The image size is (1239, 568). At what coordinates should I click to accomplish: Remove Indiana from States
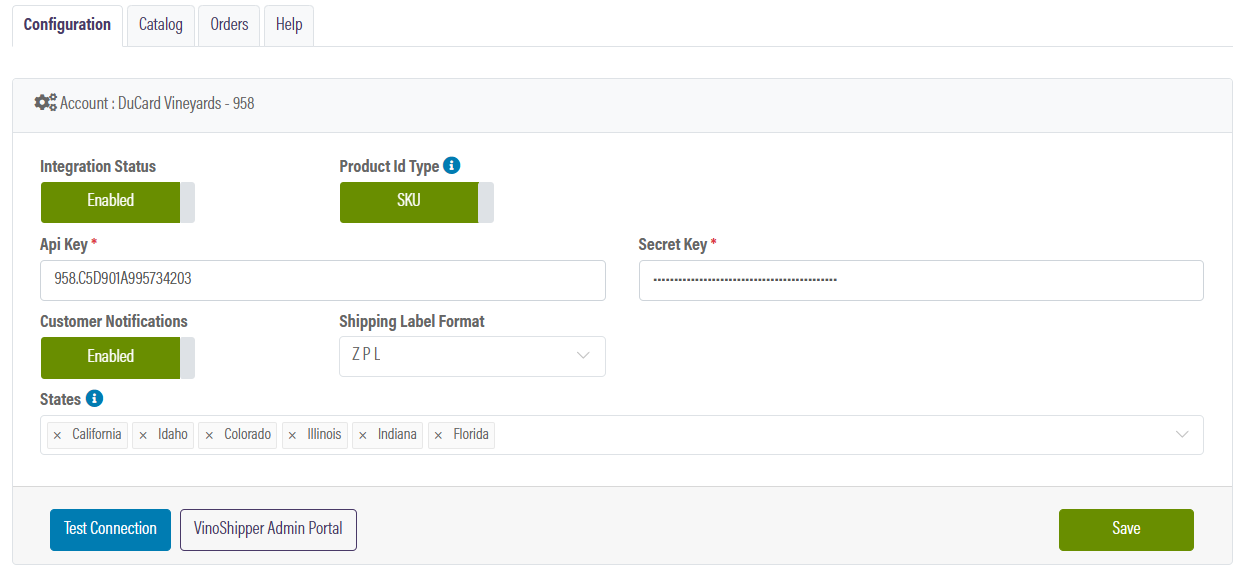click(363, 435)
